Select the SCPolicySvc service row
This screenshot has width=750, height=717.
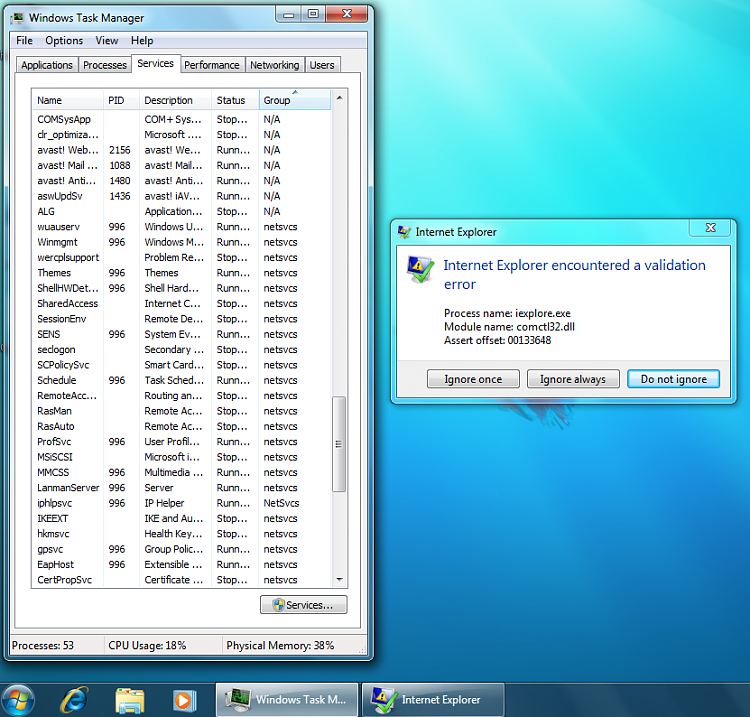(182, 365)
